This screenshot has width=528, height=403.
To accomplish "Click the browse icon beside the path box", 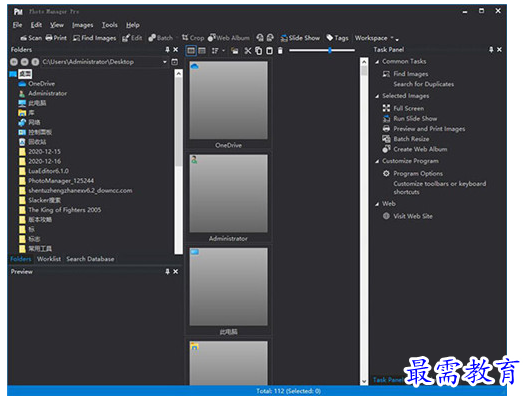I will tap(174, 62).
